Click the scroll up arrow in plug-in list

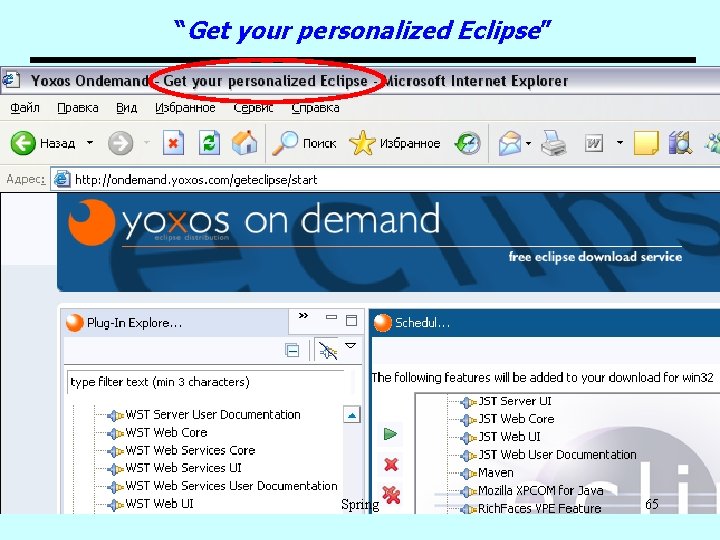pos(352,415)
